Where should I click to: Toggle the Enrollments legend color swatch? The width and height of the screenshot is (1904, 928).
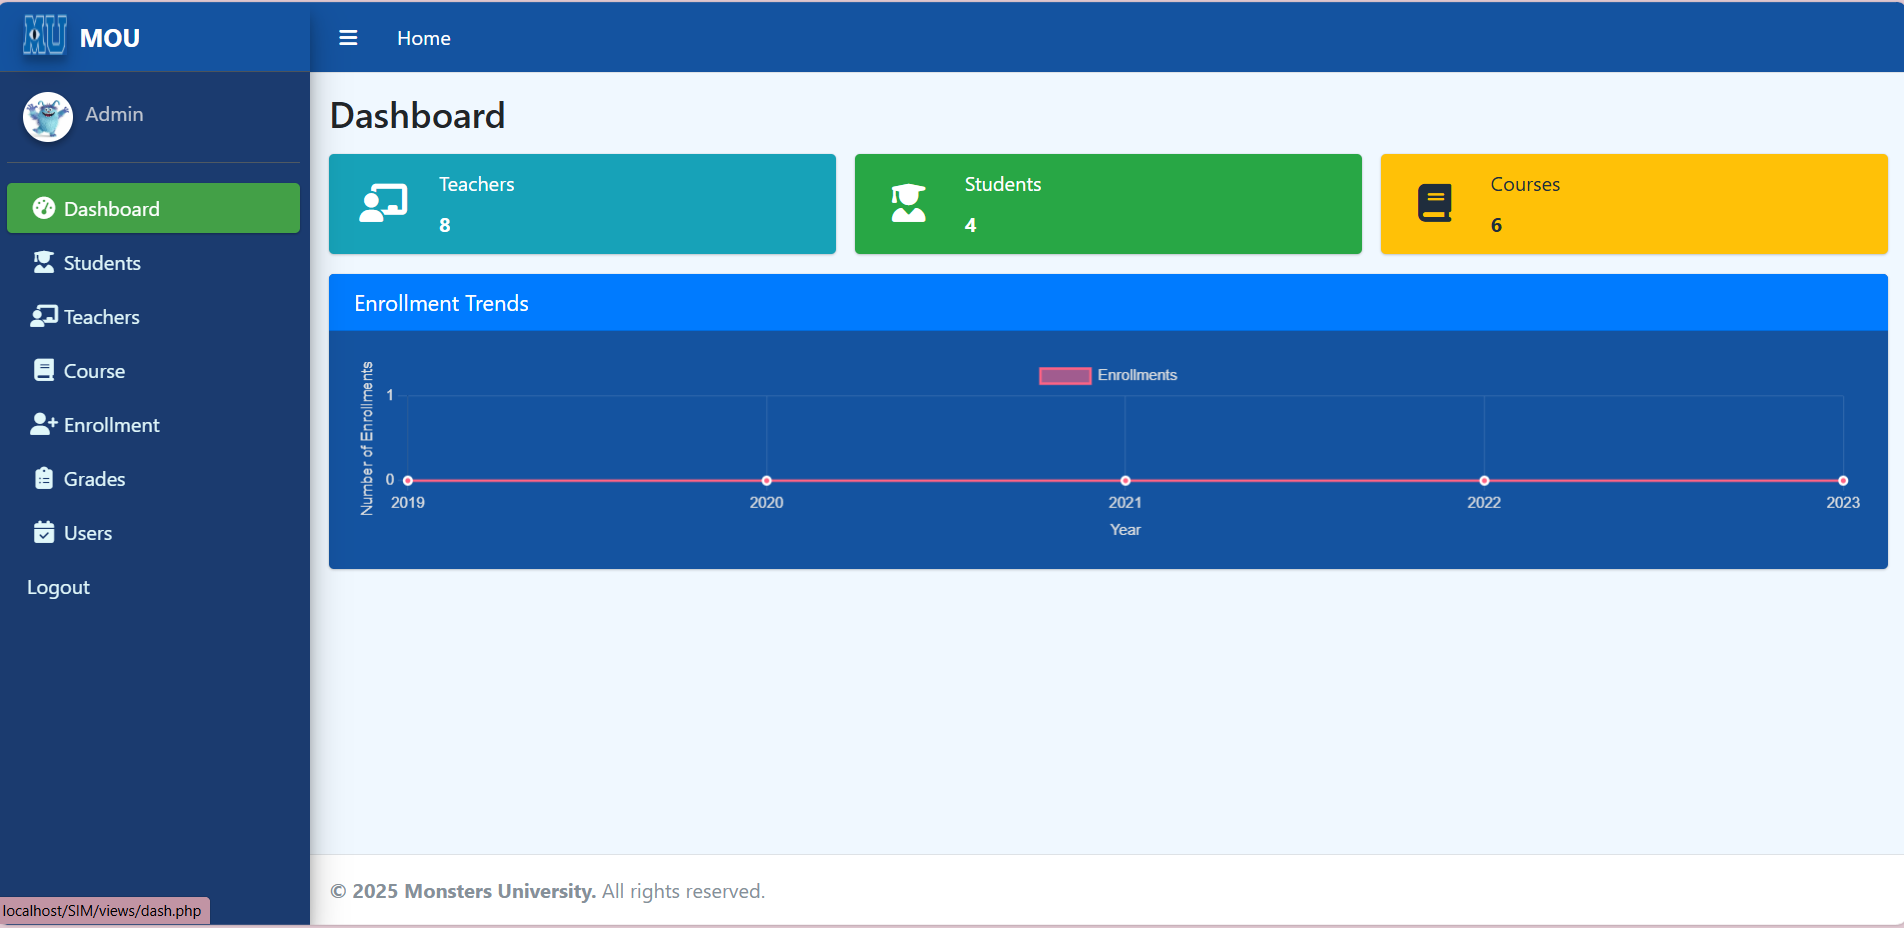[1065, 375]
